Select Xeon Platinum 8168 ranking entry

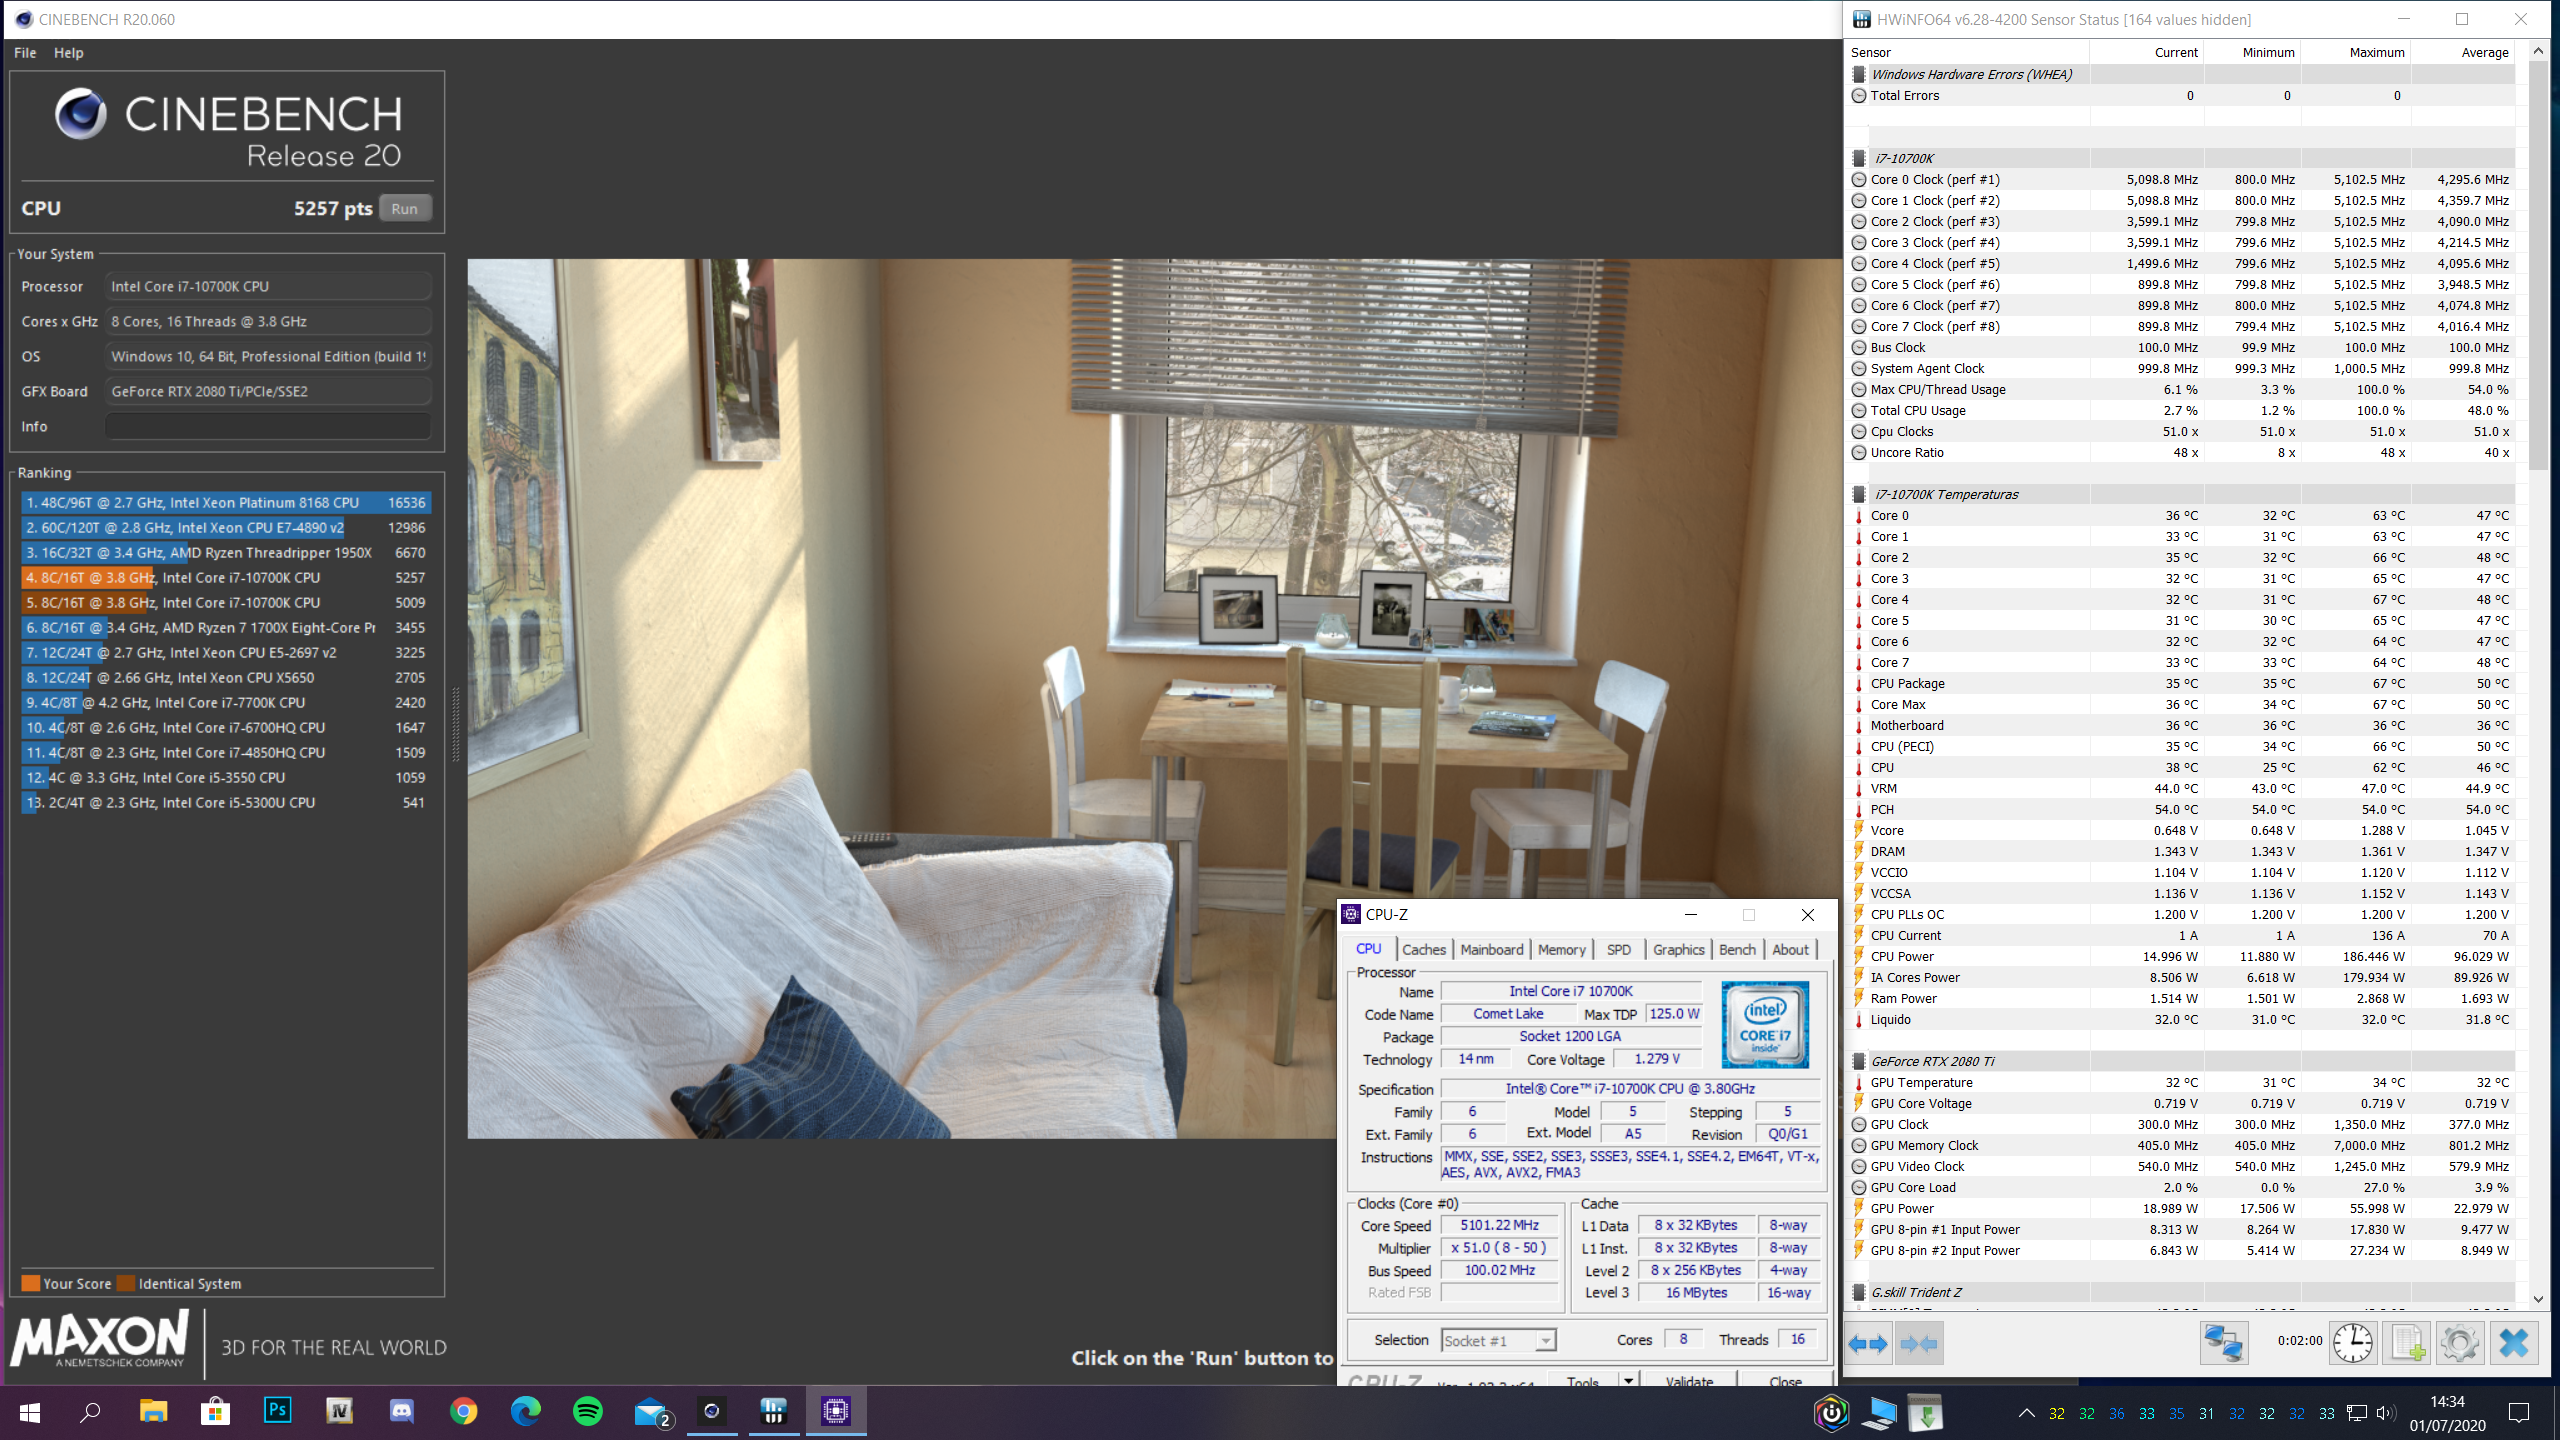pyautogui.click(x=226, y=503)
